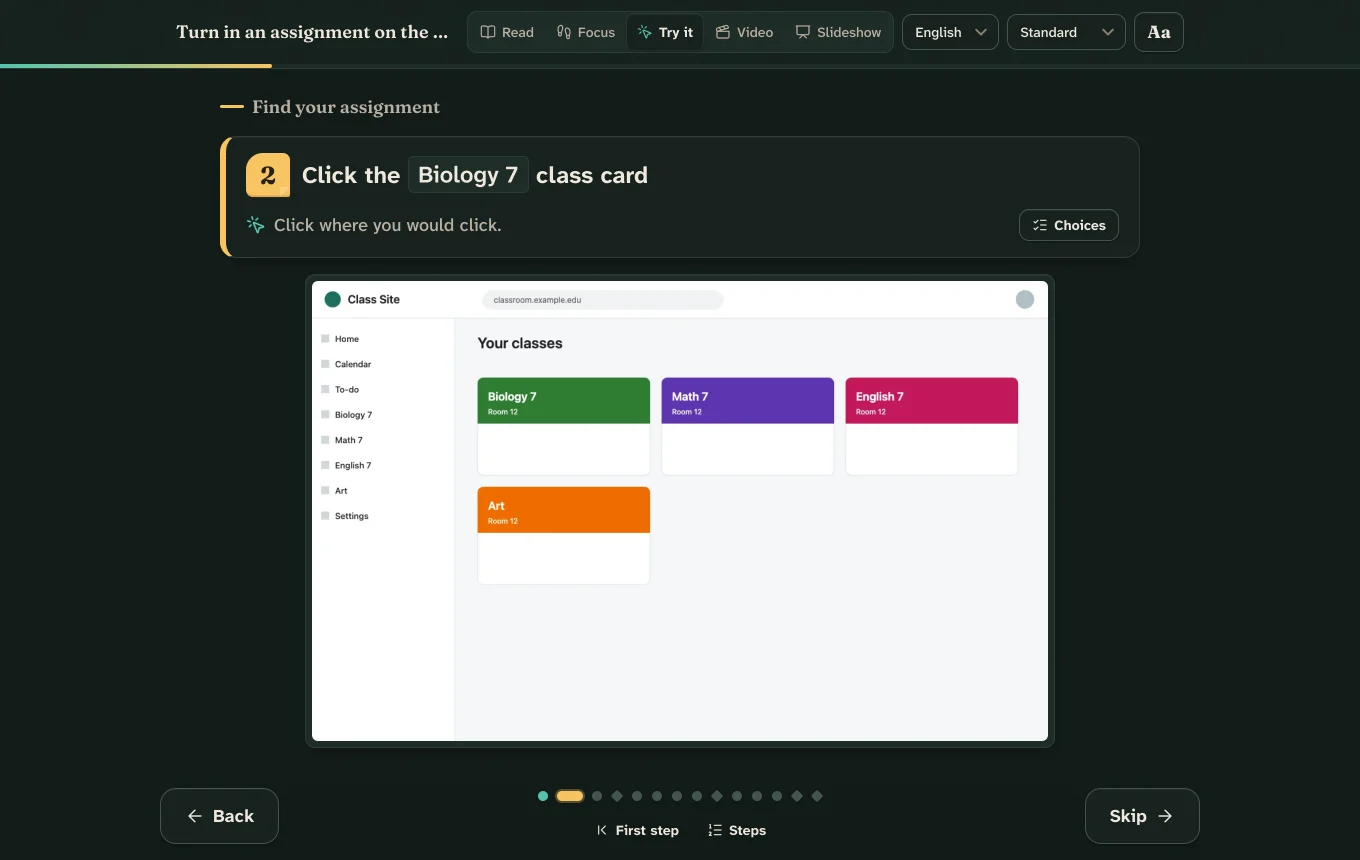The width and height of the screenshot is (1360, 860).
Task: Select the Try it tab
Action: (665, 32)
